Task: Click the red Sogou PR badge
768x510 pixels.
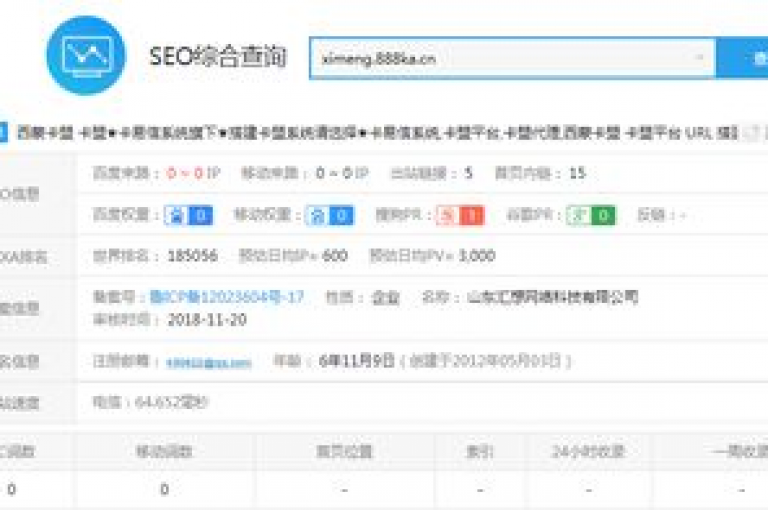Action: pos(460,215)
